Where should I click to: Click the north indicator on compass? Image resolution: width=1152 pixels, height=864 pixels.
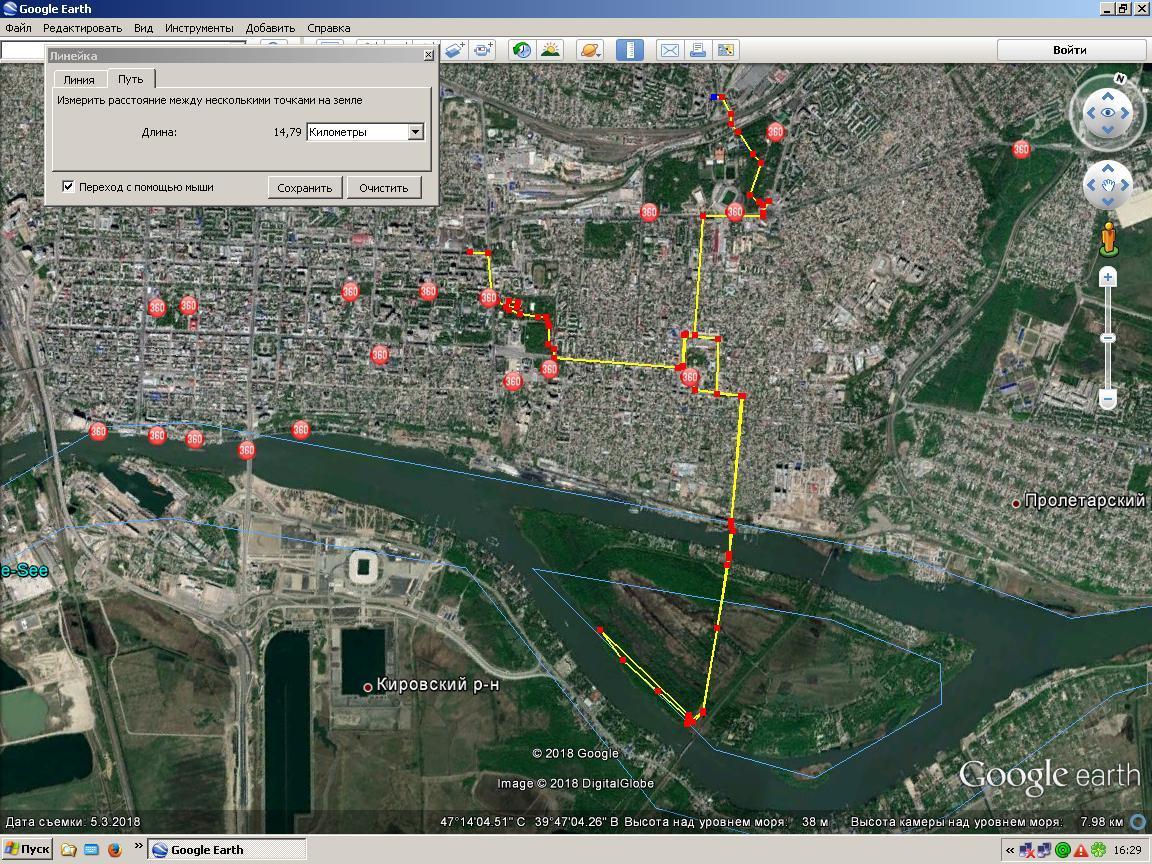coord(1120,78)
